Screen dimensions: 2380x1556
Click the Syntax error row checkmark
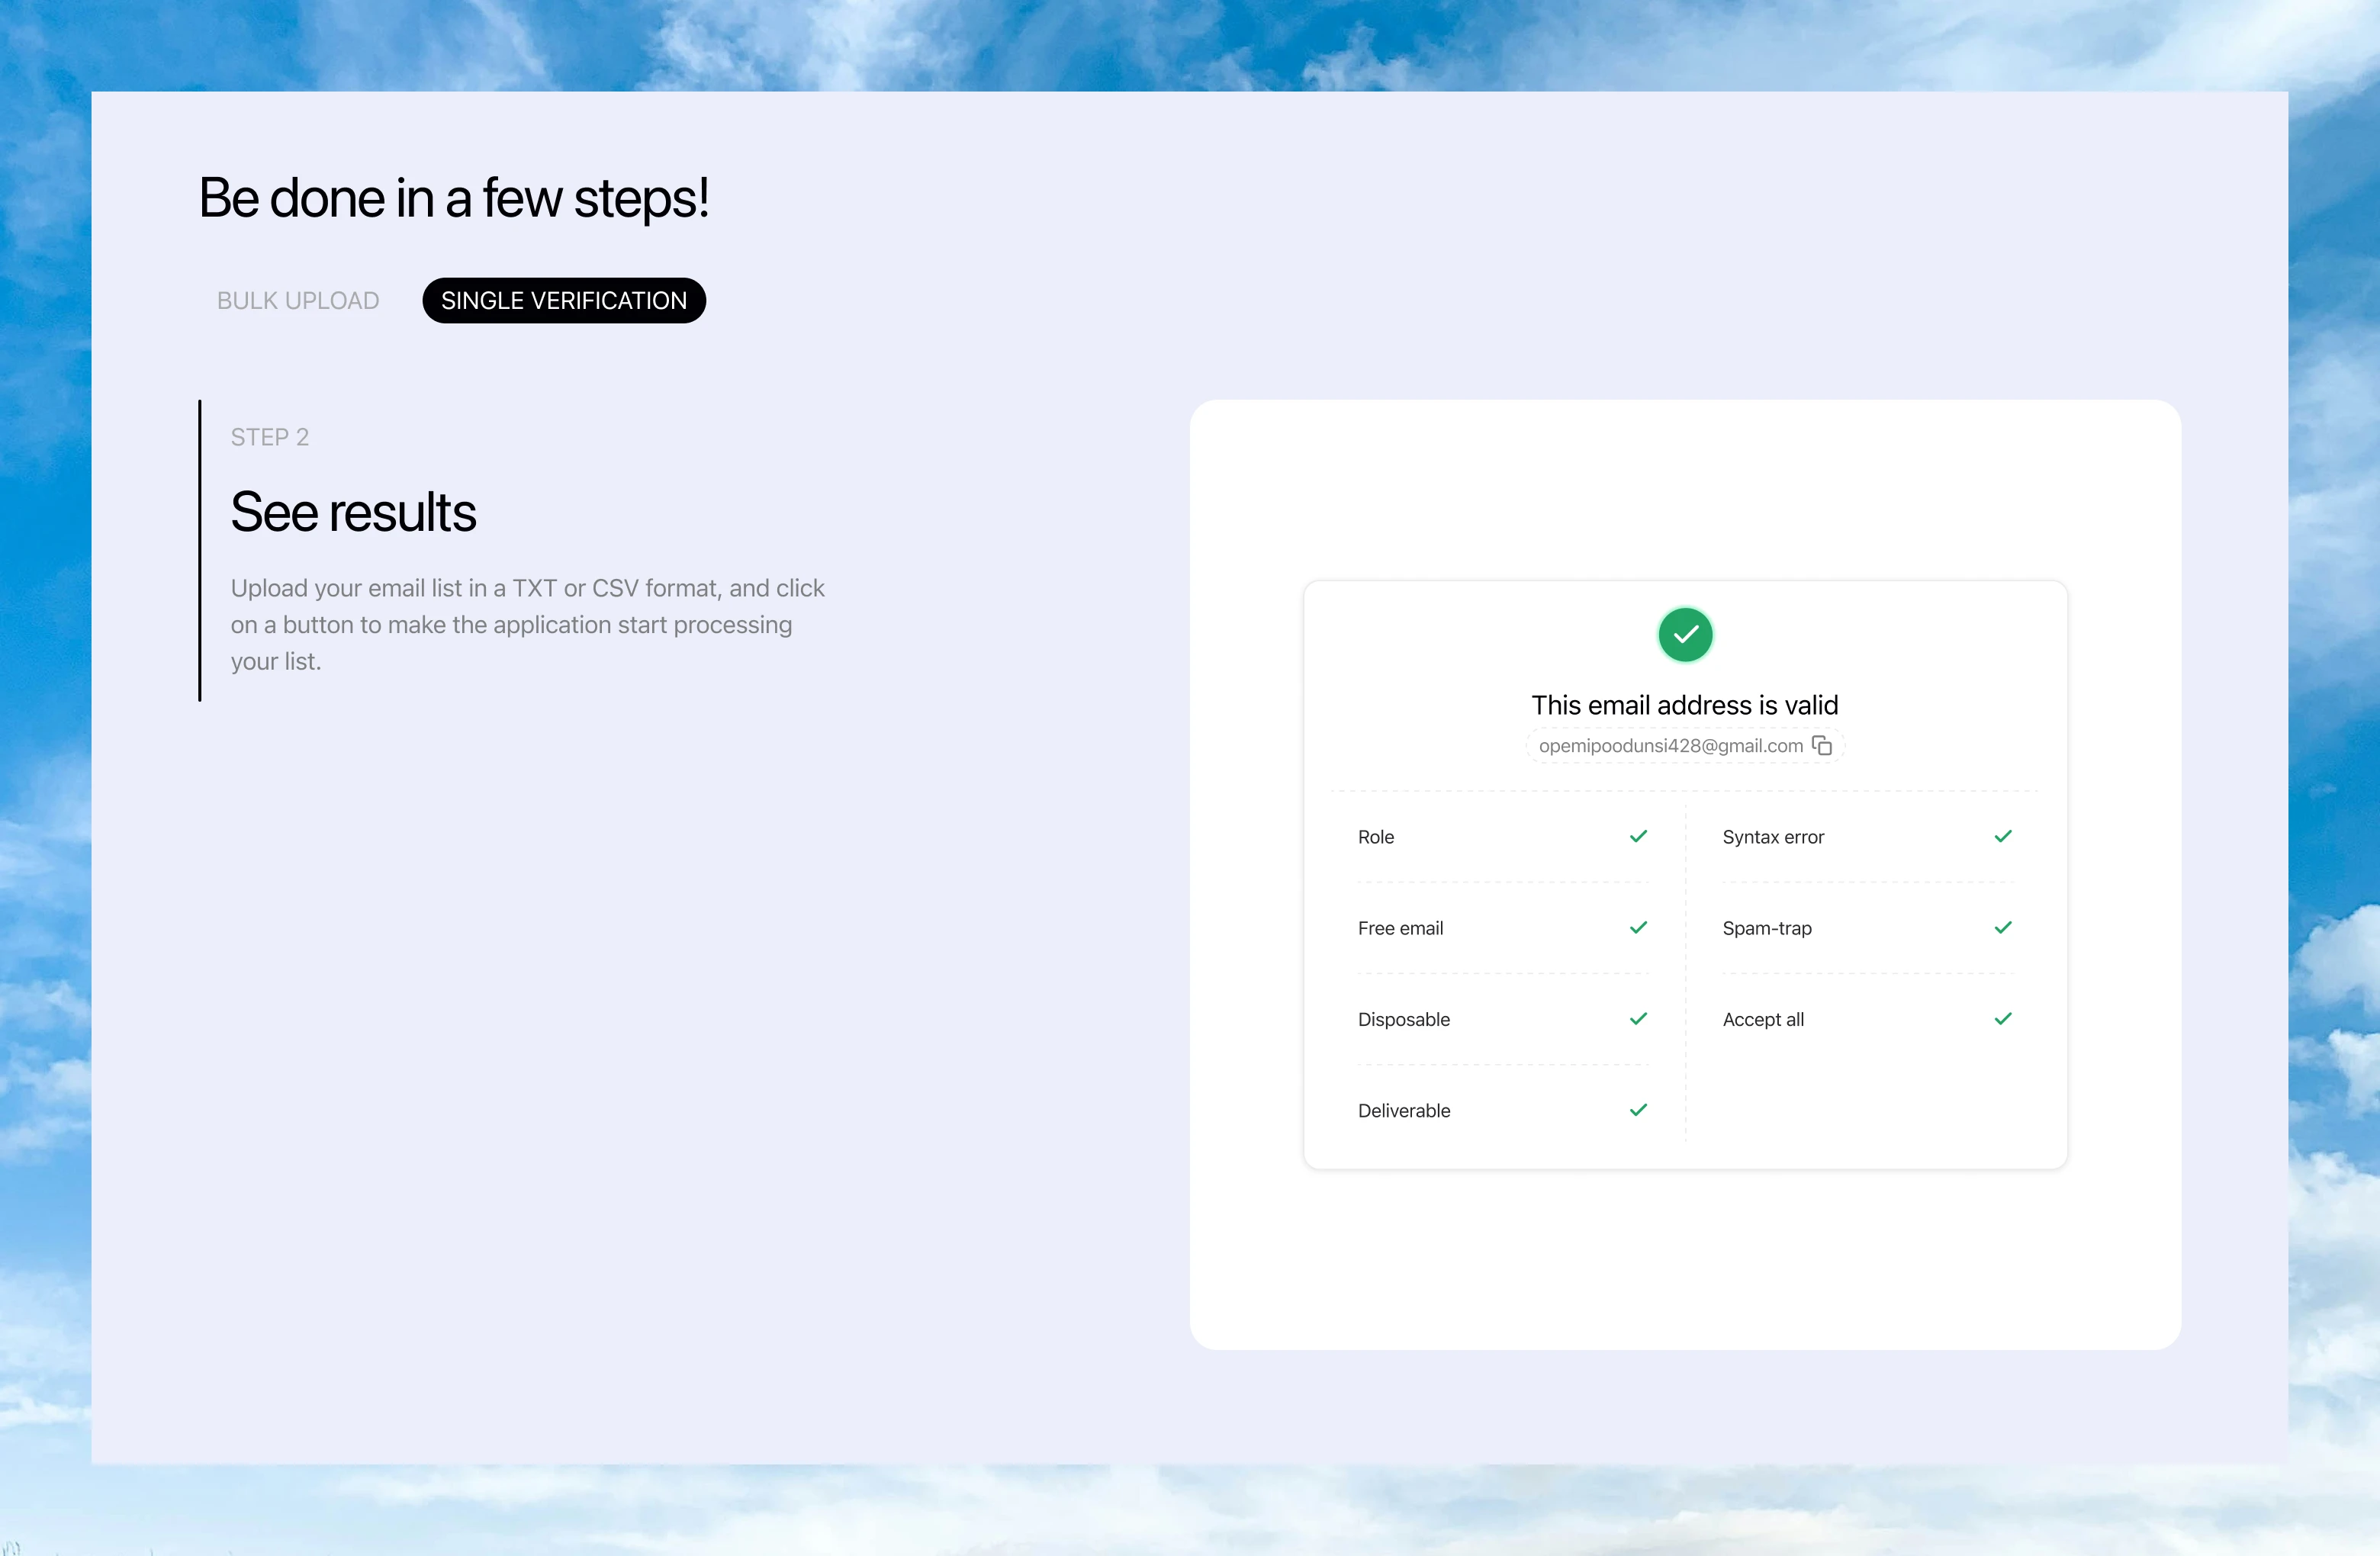coord(2002,836)
